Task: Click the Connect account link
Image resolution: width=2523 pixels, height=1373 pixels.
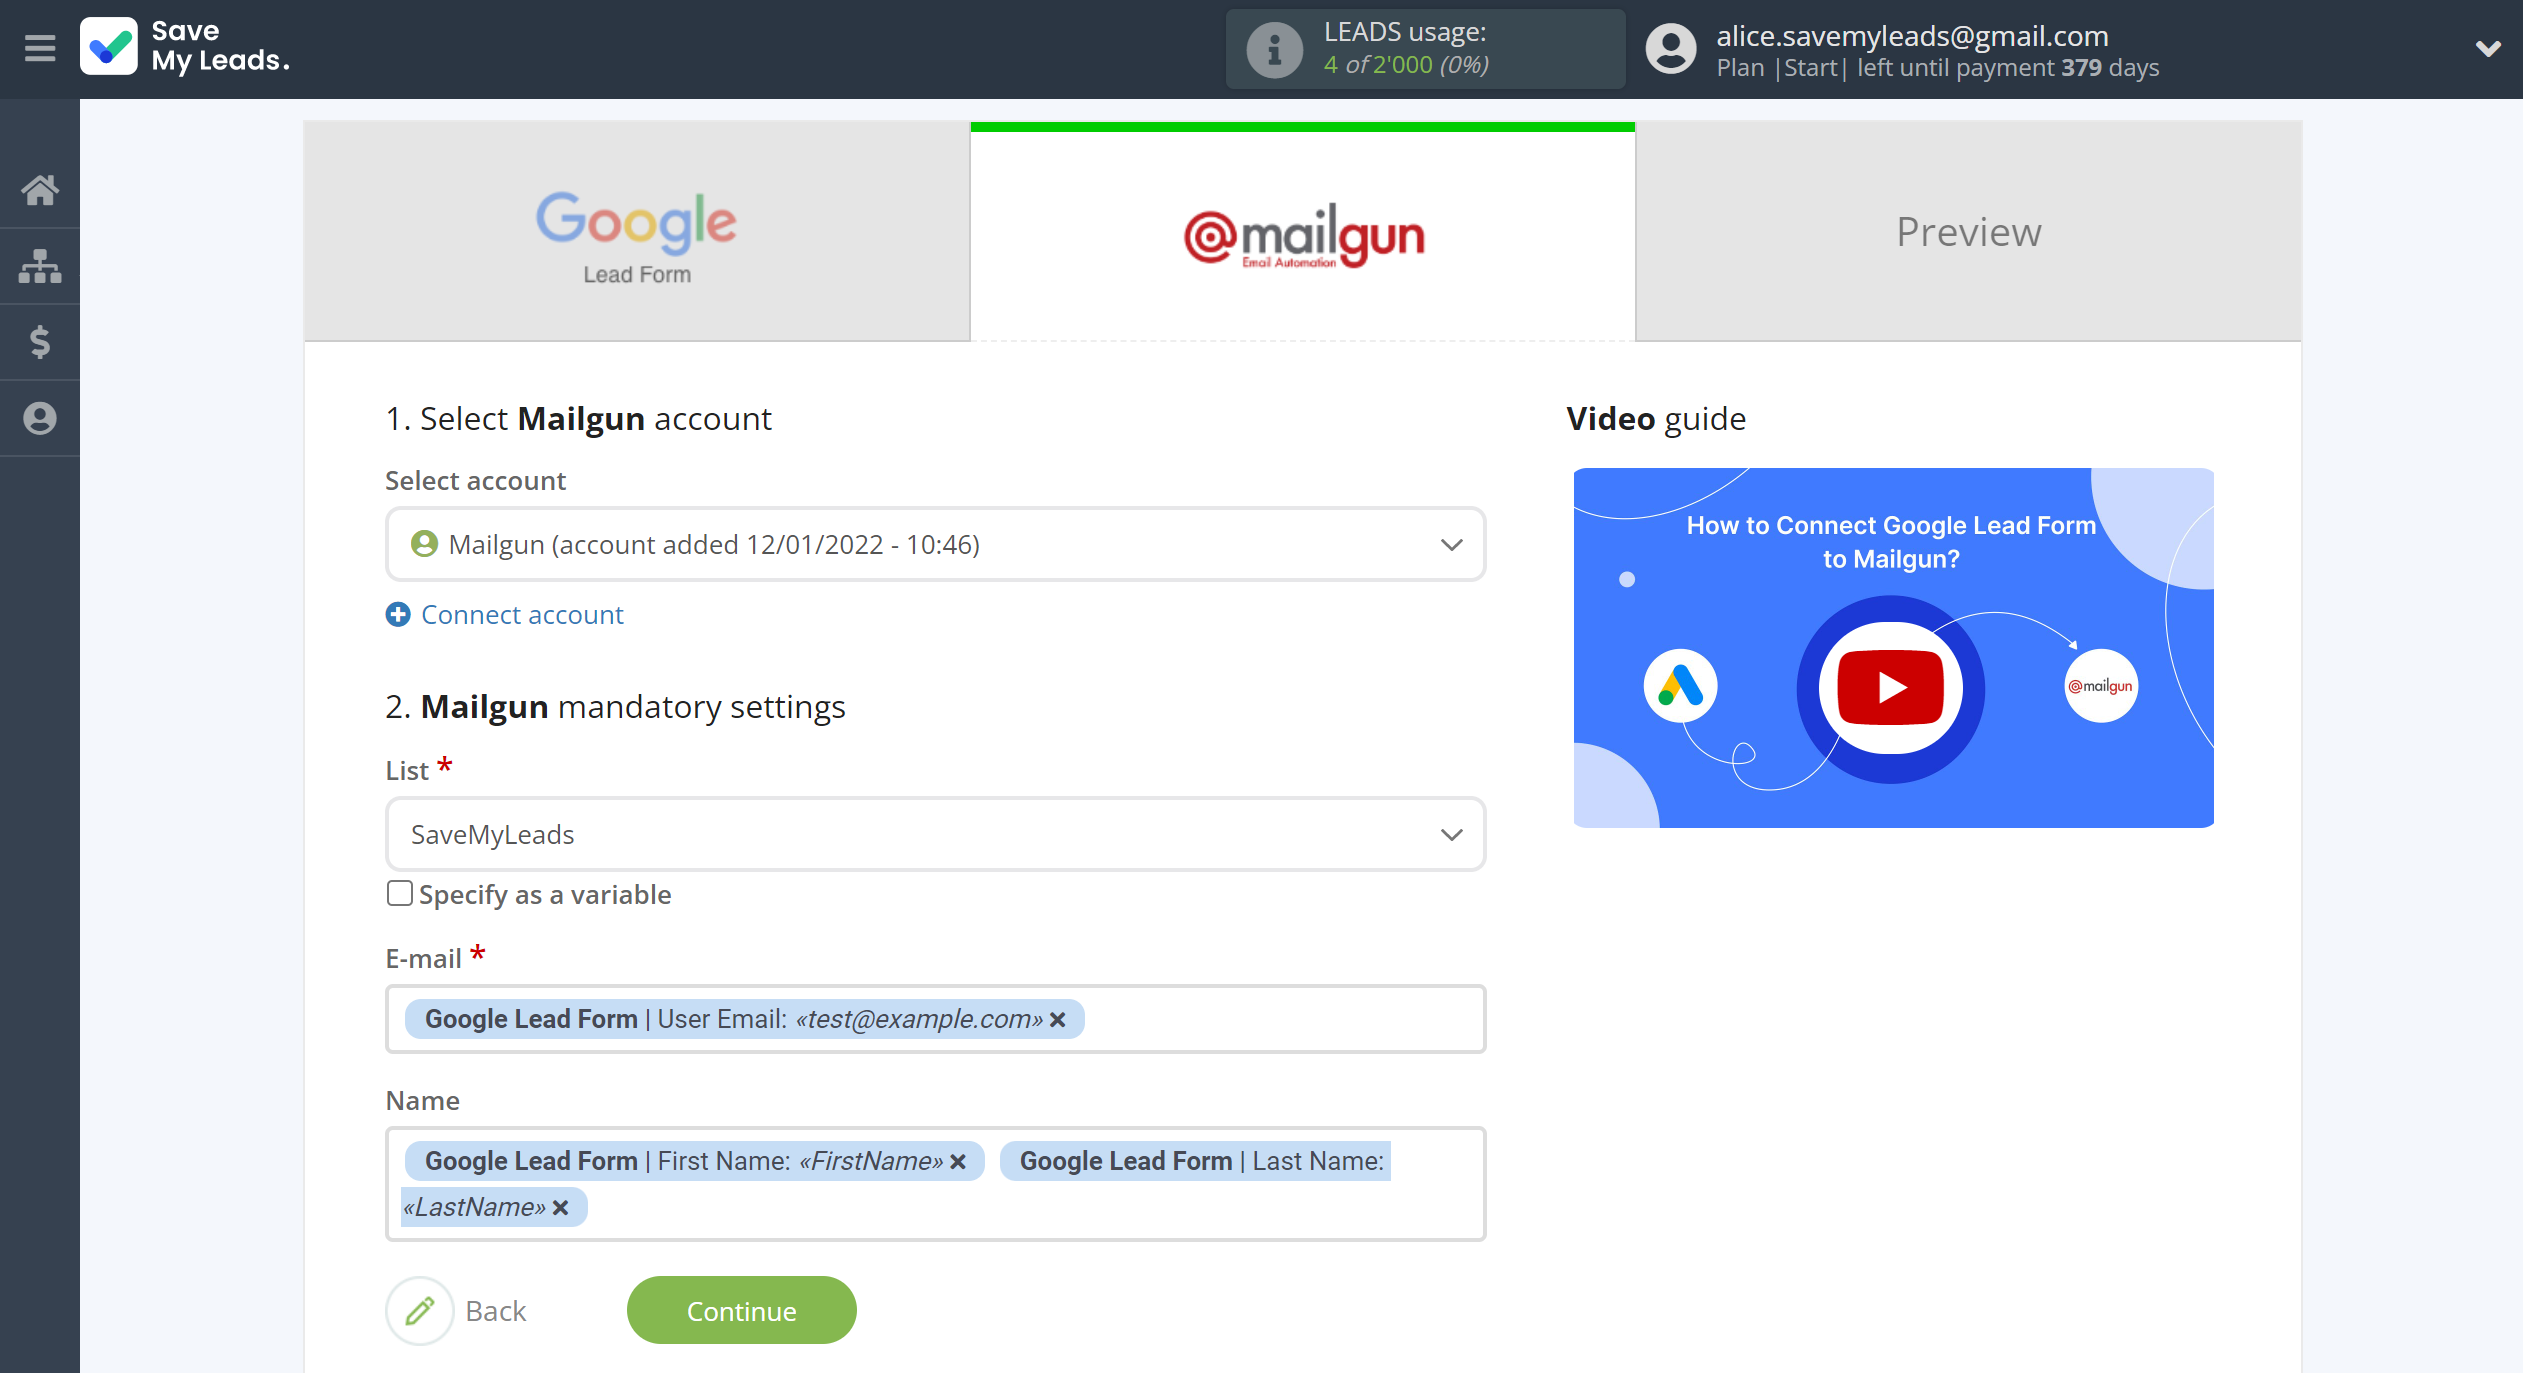Action: 522,614
